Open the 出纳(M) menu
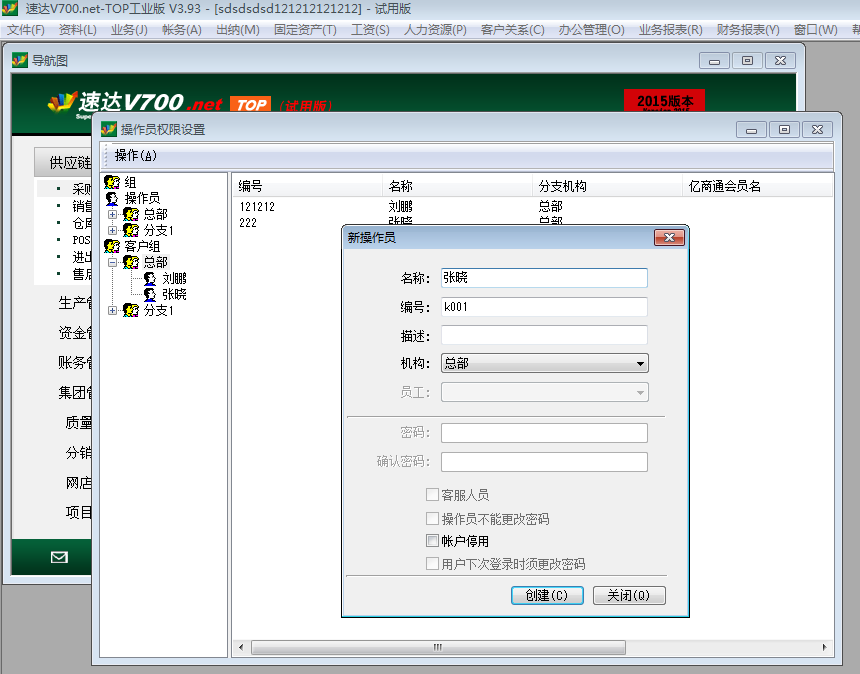 [237, 30]
